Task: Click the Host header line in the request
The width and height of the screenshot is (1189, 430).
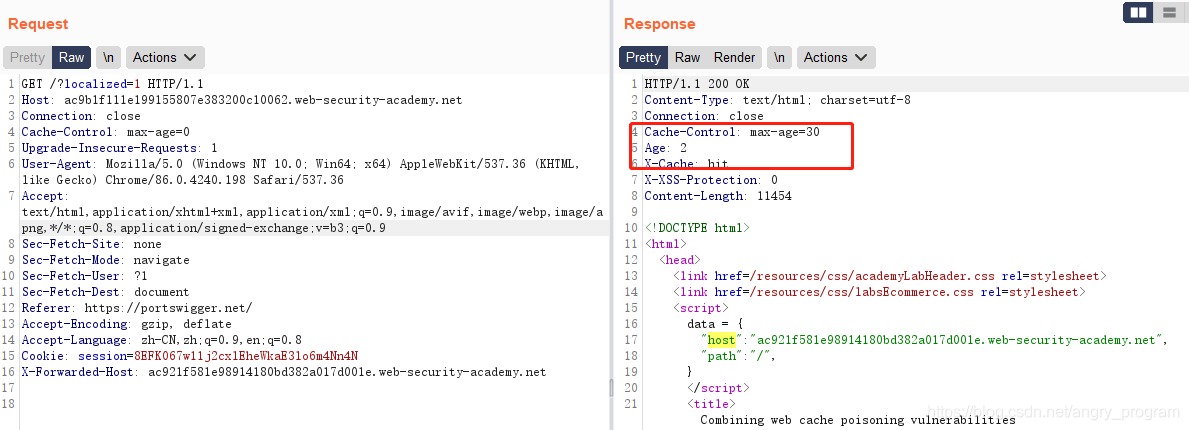Action: pos(242,100)
